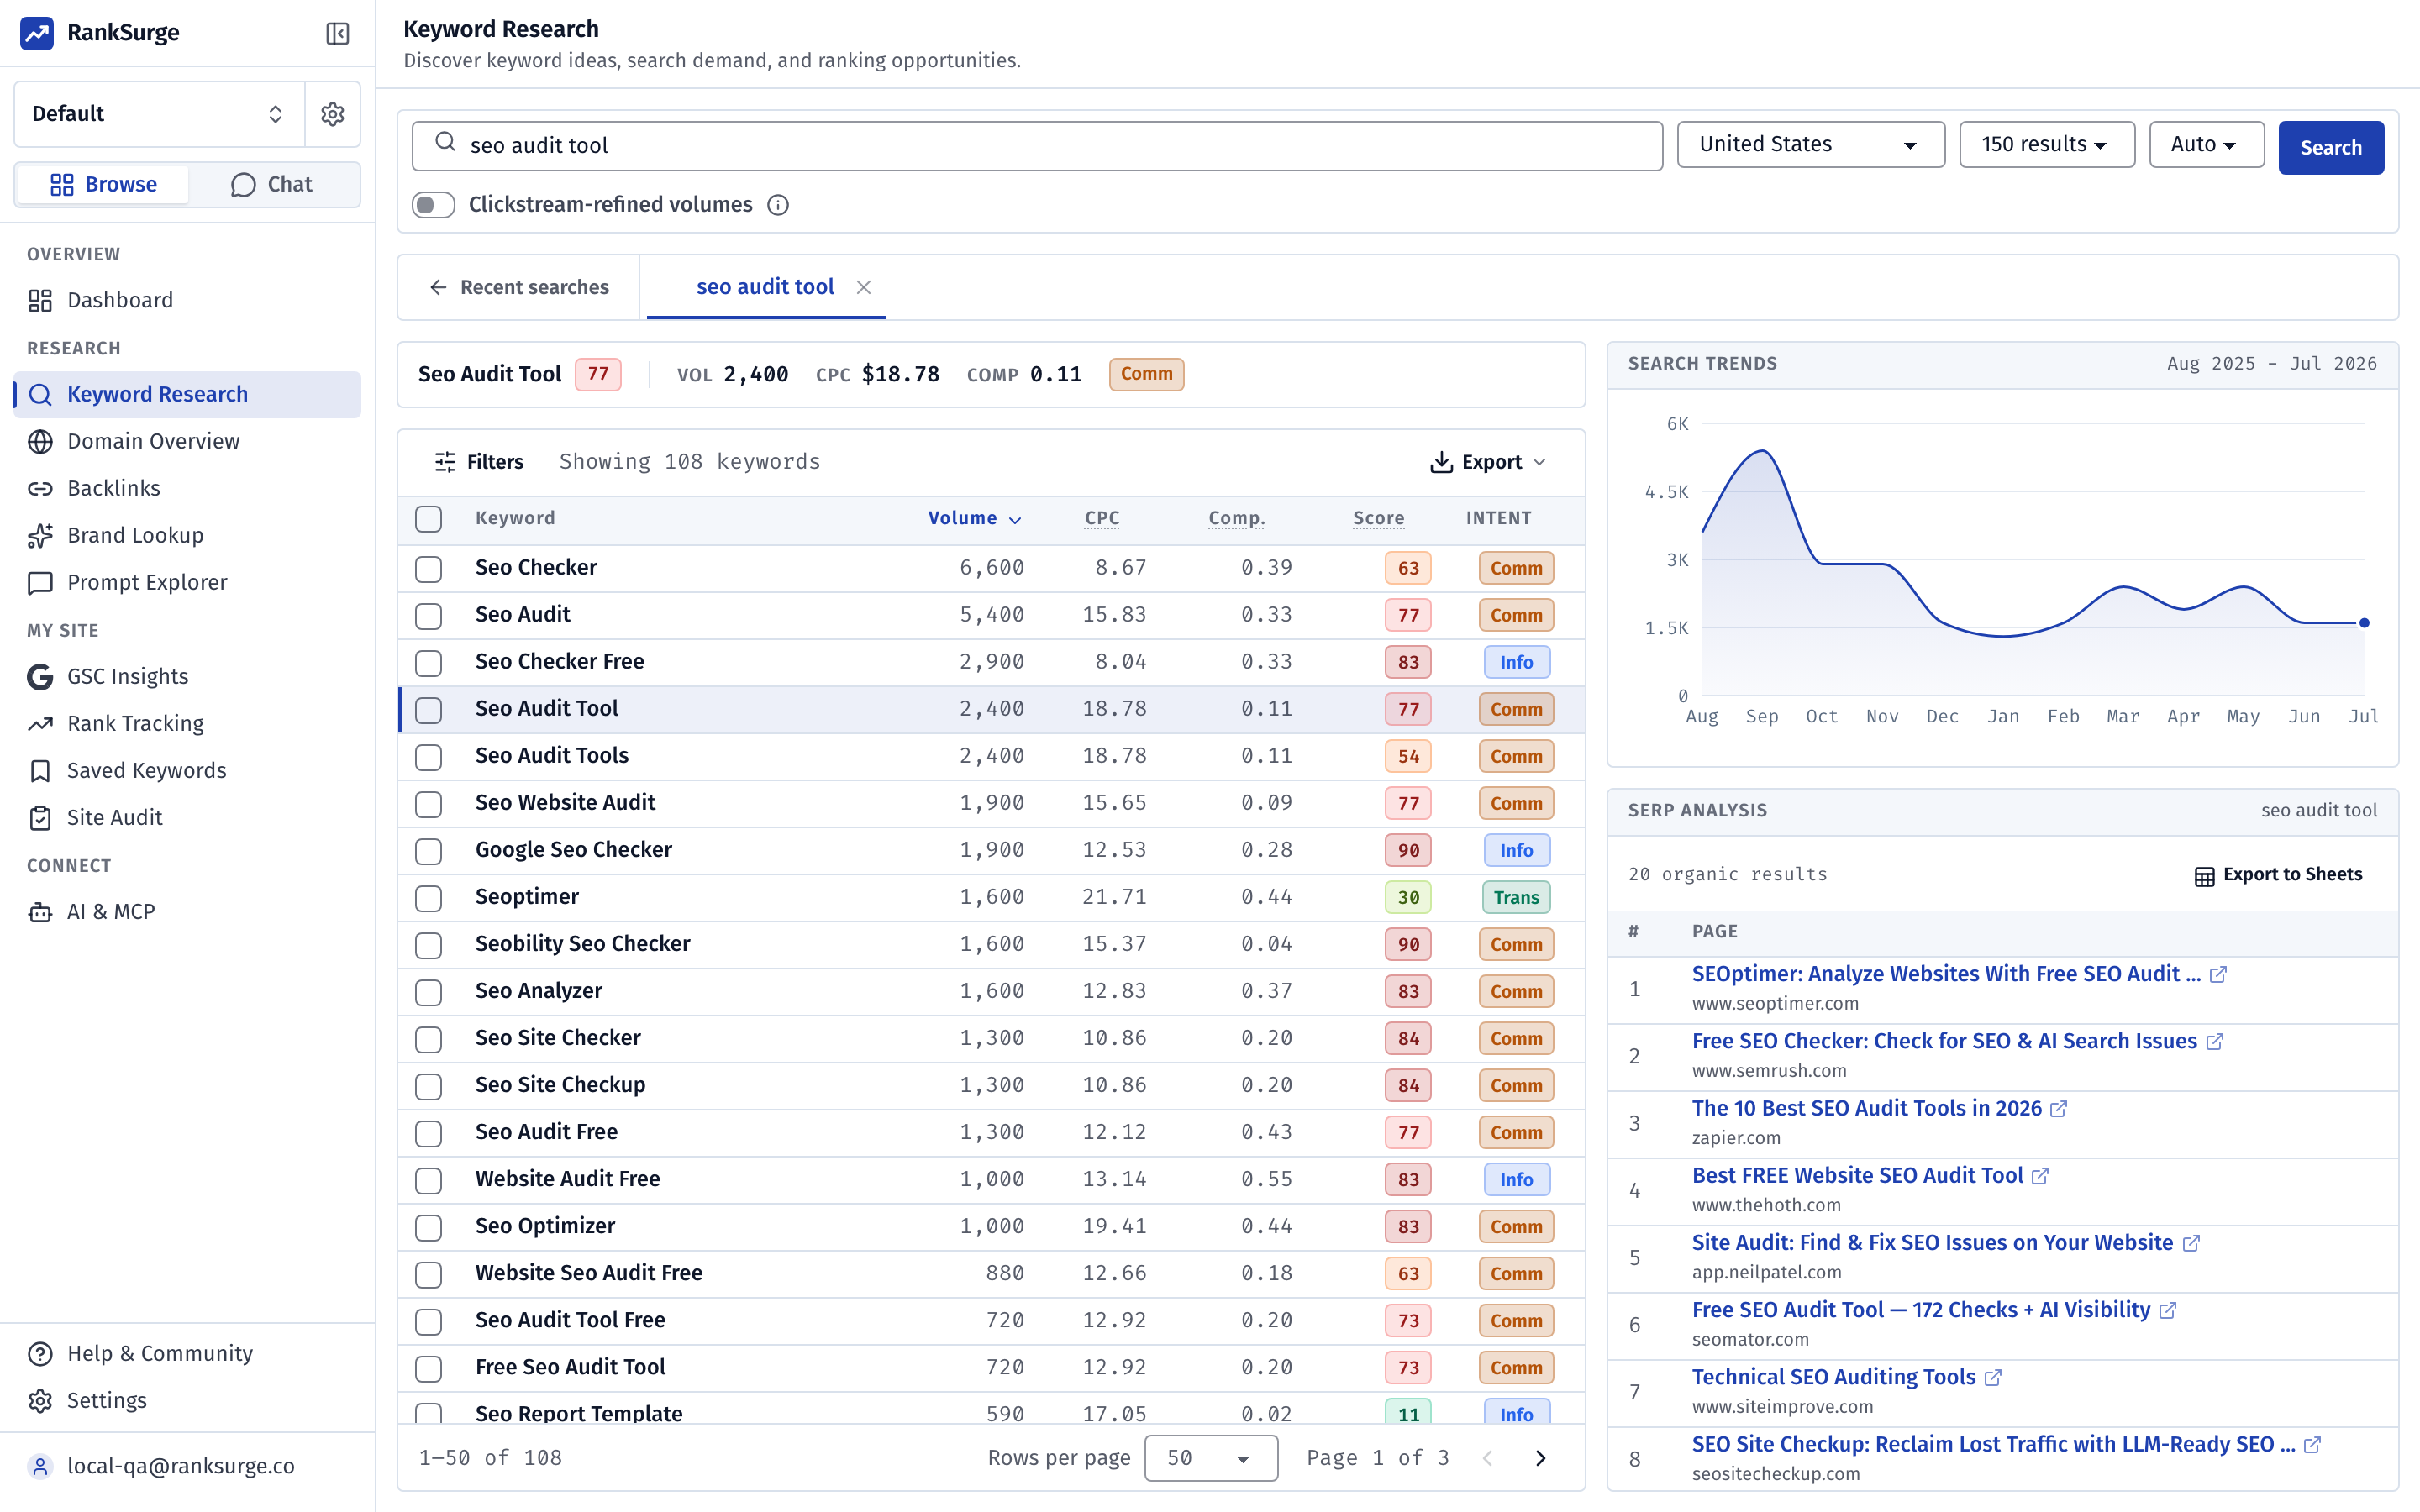Open the 150 results dropdown

2047,145
